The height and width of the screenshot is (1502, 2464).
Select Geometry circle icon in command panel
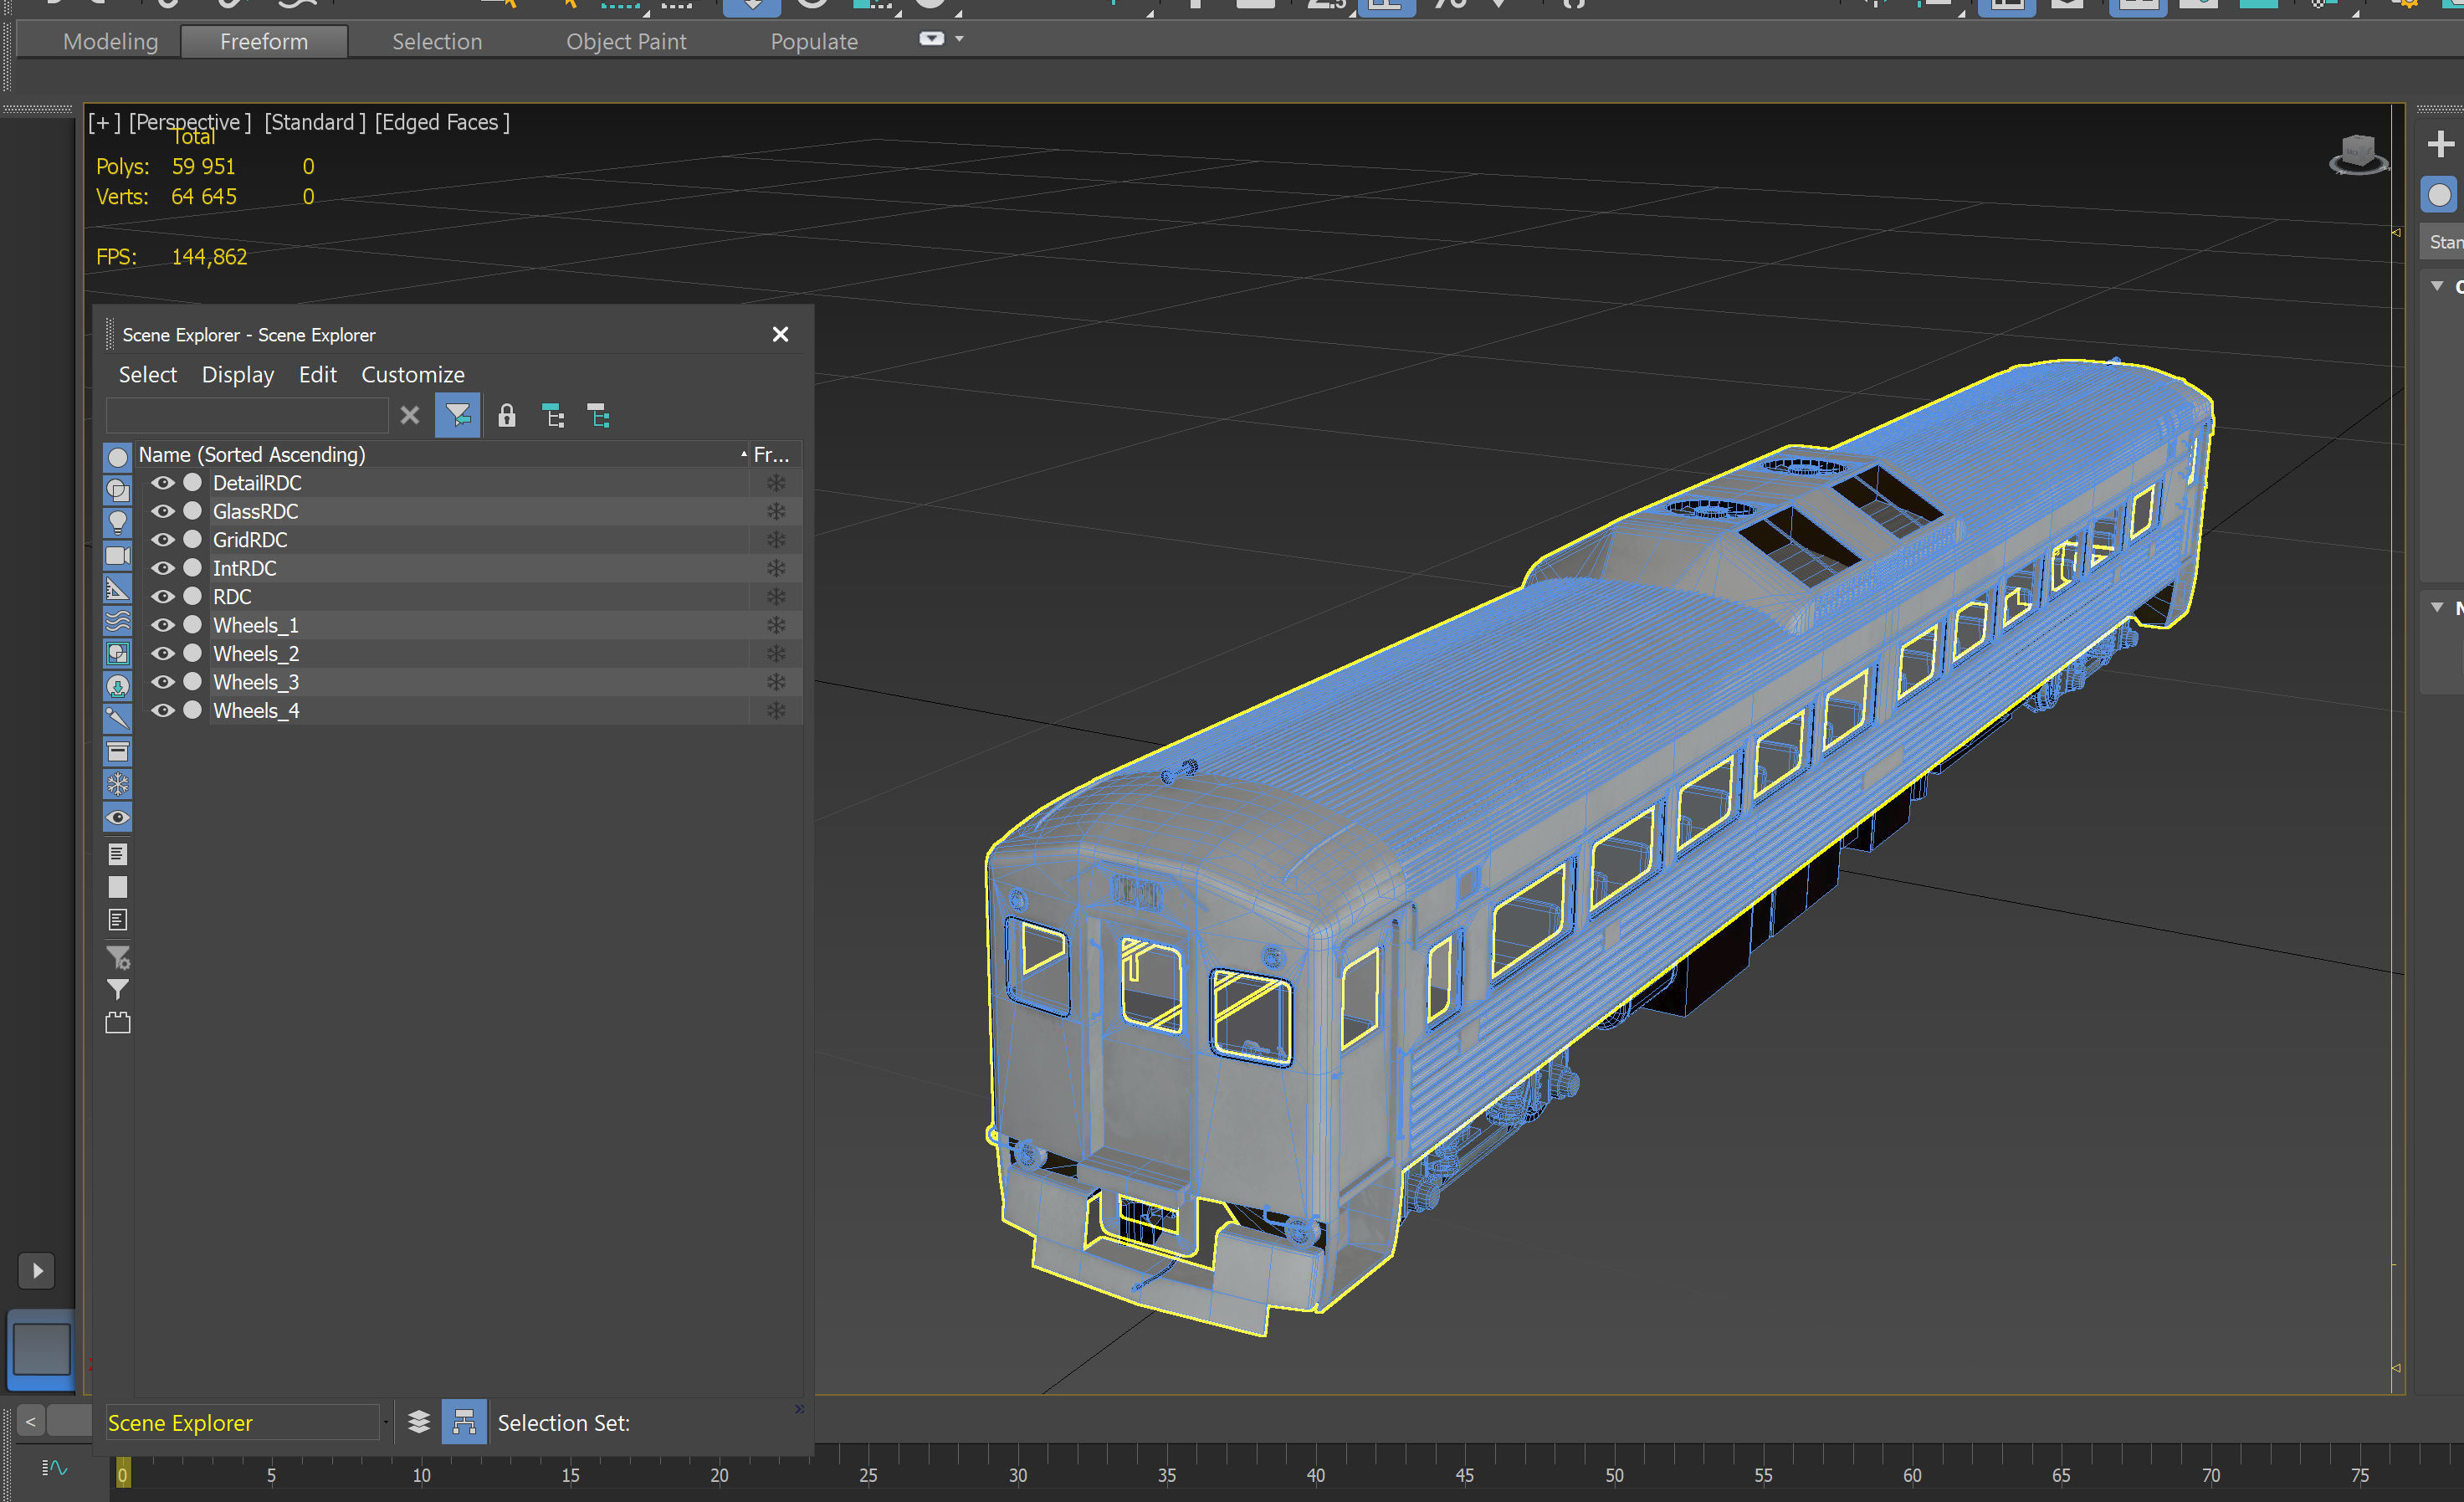pyautogui.click(x=2440, y=195)
